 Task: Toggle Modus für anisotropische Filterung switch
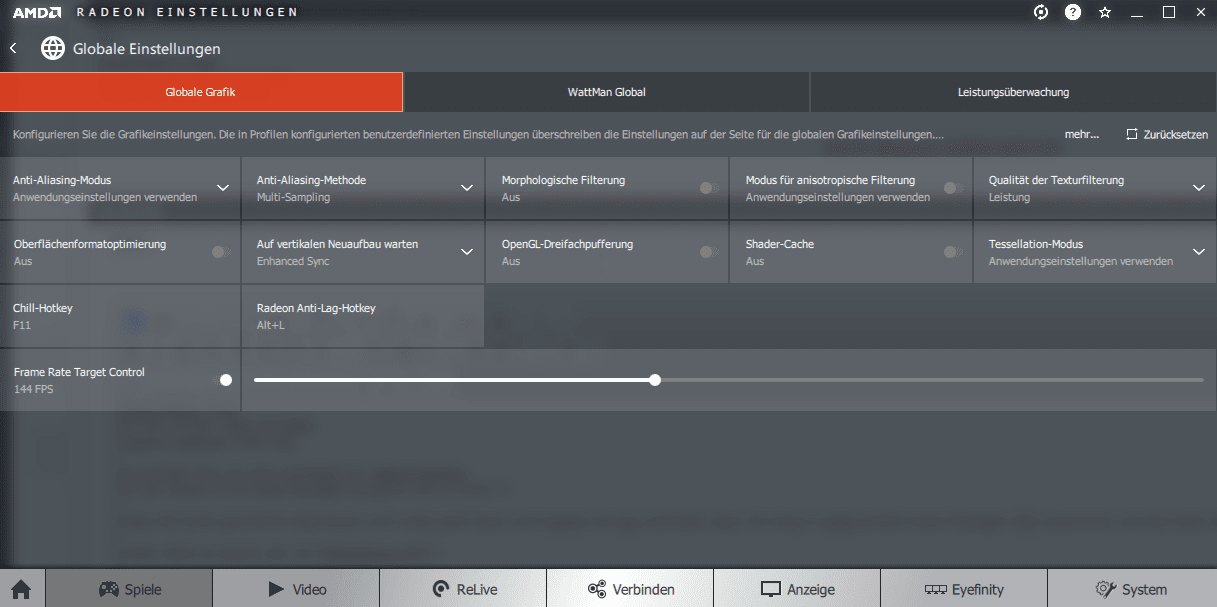[954, 188]
